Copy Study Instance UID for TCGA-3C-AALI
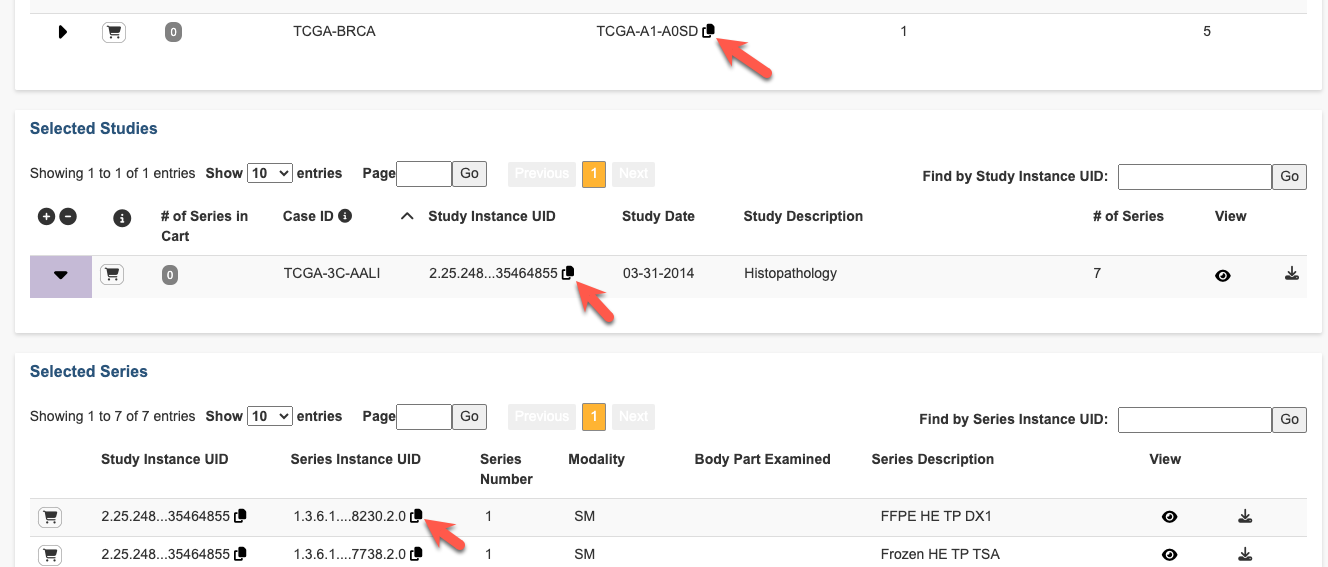The height and width of the screenshot is (567, 1328). point(568,273)
